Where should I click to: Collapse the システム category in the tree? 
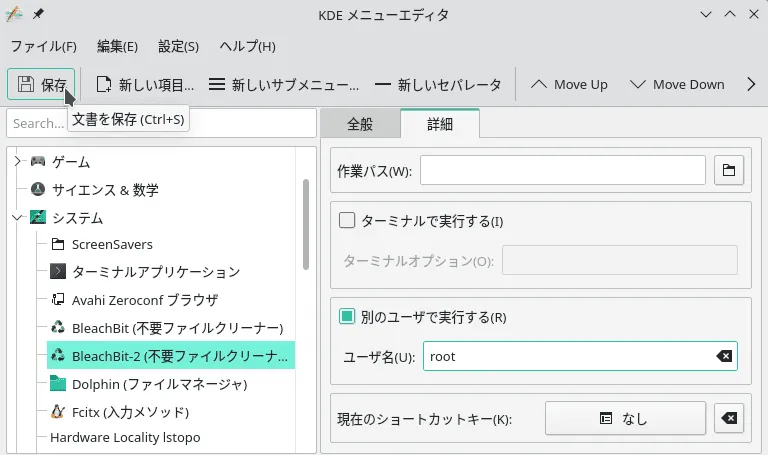click(17, 217)
